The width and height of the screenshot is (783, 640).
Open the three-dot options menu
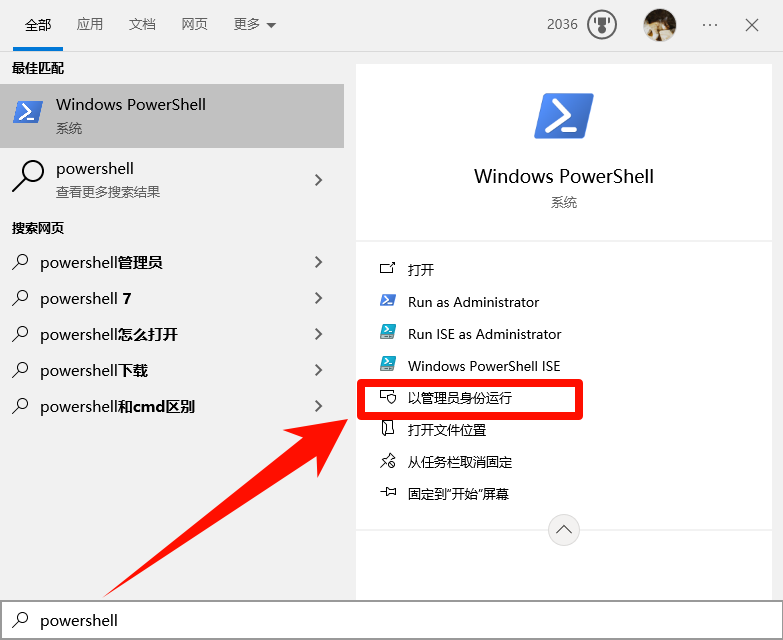tap(710, 24)
